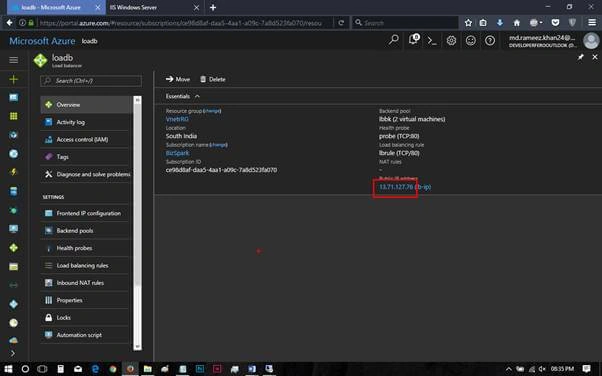
Task: Open the BizSpark subscription link
Action: (177, 153)
